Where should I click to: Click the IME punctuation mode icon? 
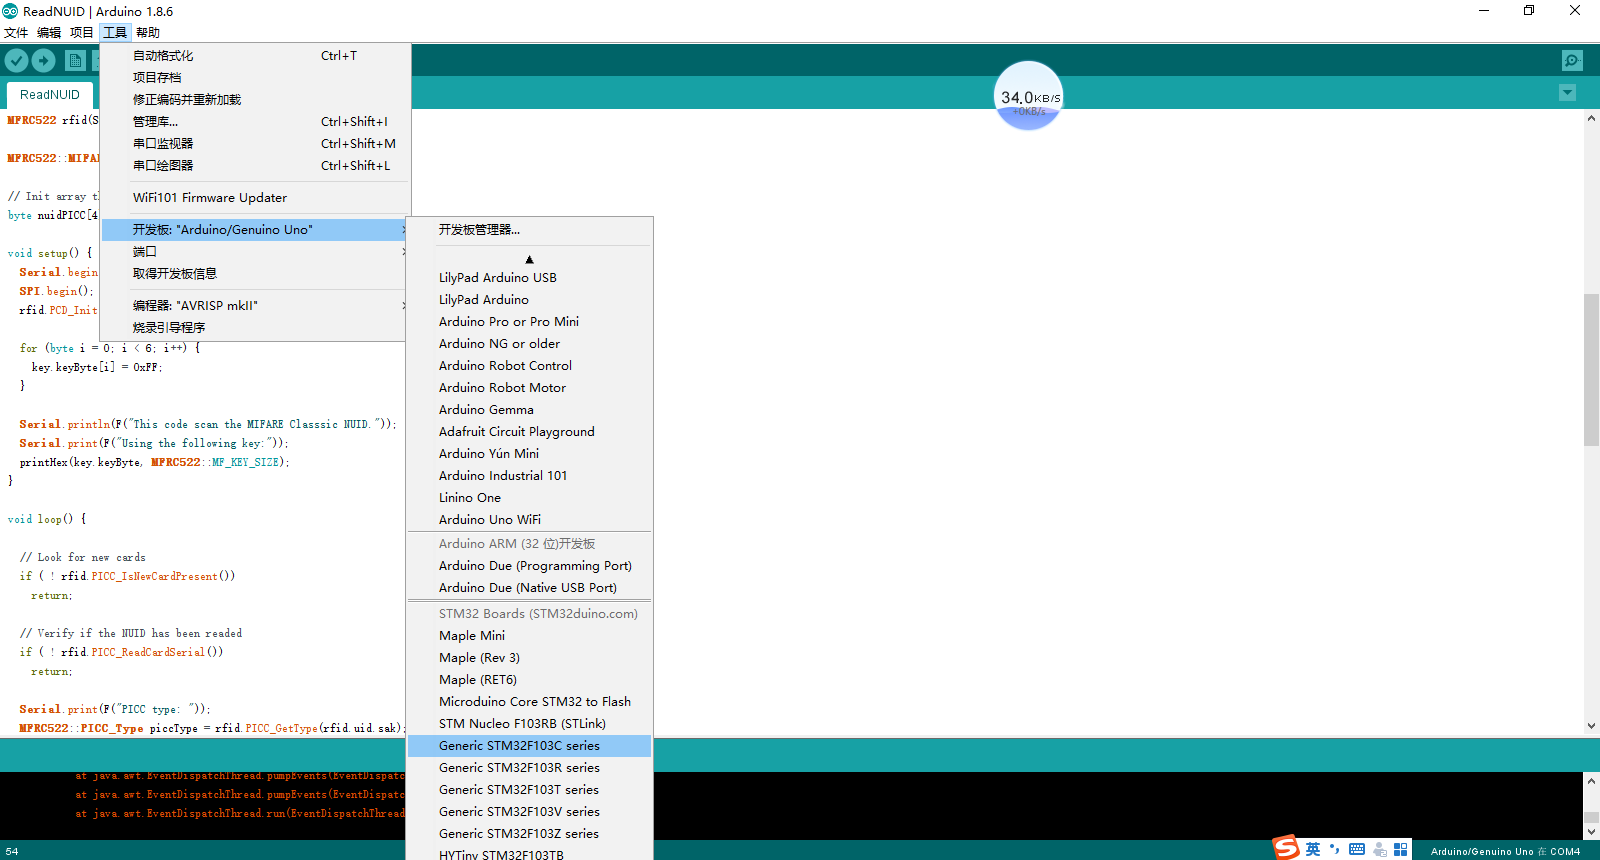(x=1334, y=849)
